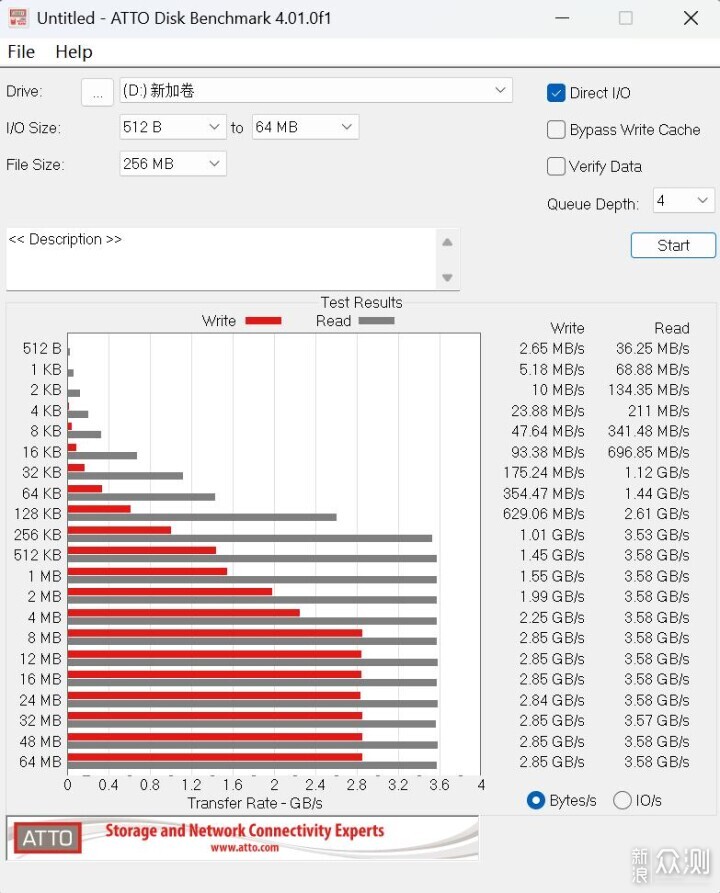
Task: Click the read value 36.25 MB/s
Action: (x=652, y=349)
